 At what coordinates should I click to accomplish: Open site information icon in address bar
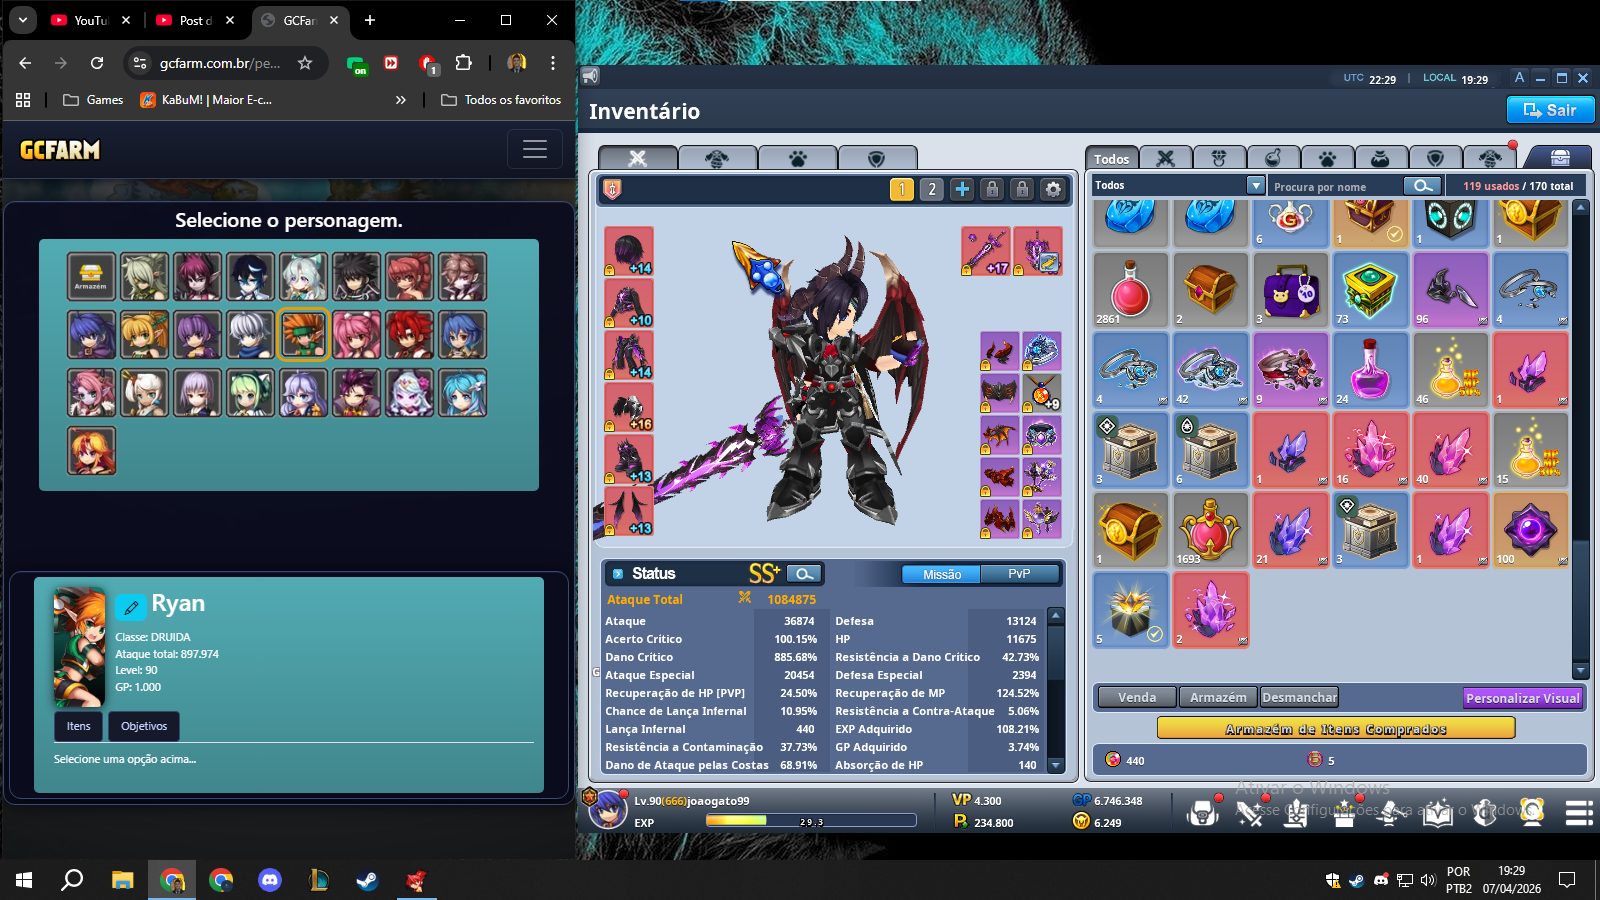pyautogui.click(x=140, y=63)
